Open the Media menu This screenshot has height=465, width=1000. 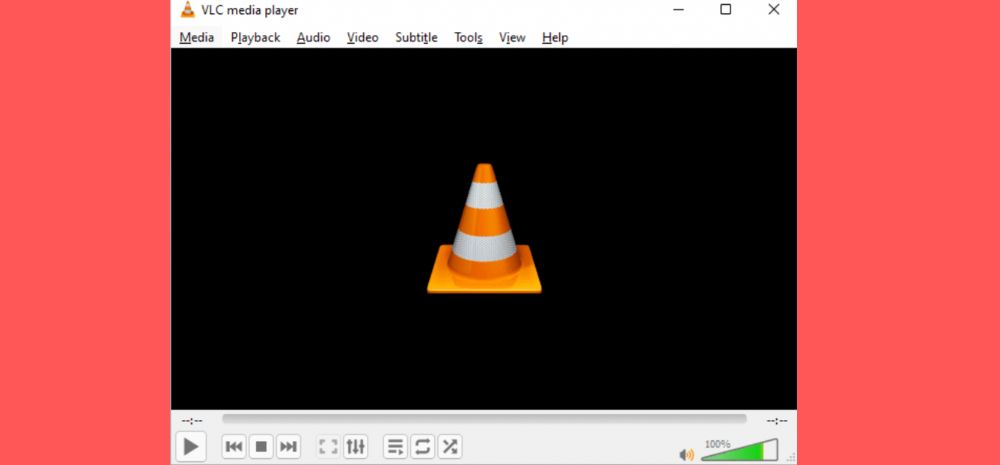pos(197,38)
